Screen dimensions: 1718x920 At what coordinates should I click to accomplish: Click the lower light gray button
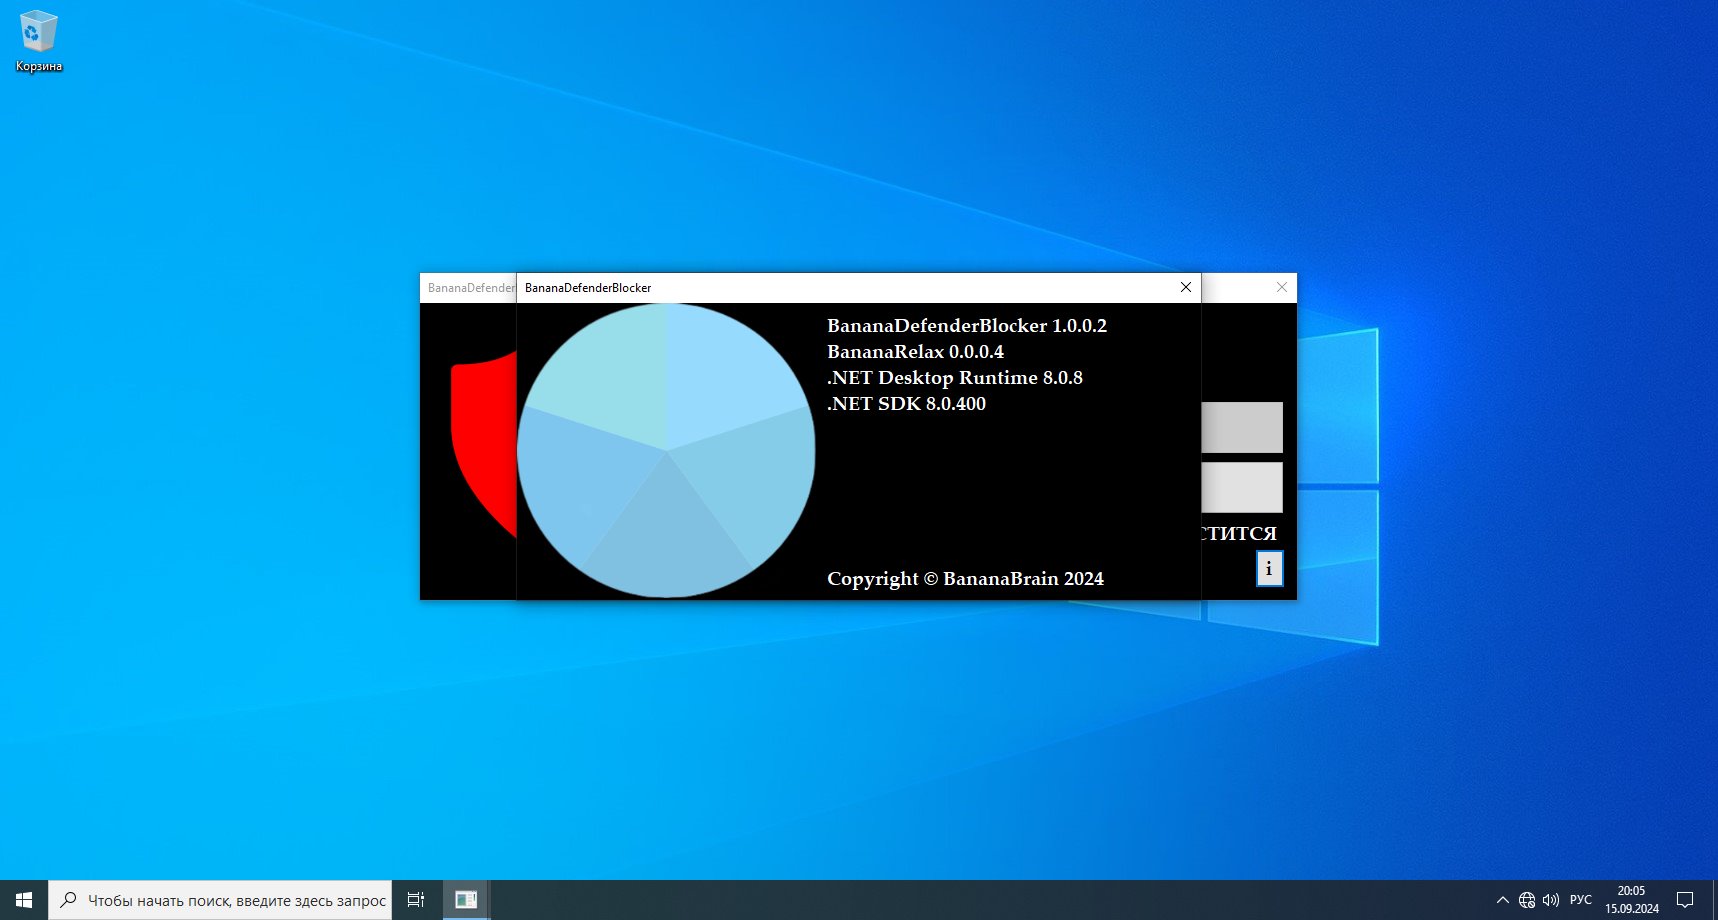pyautogui.click(x=1242, y=487)
